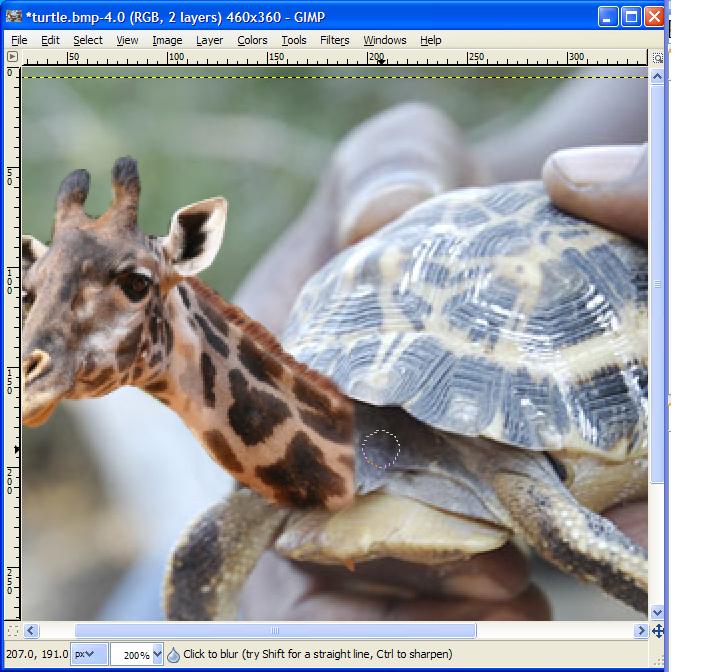The width and height of the screenshot is (710, 672).
Task: Click the vertical scrollbar down arrow
Action: tap(657, 612)
